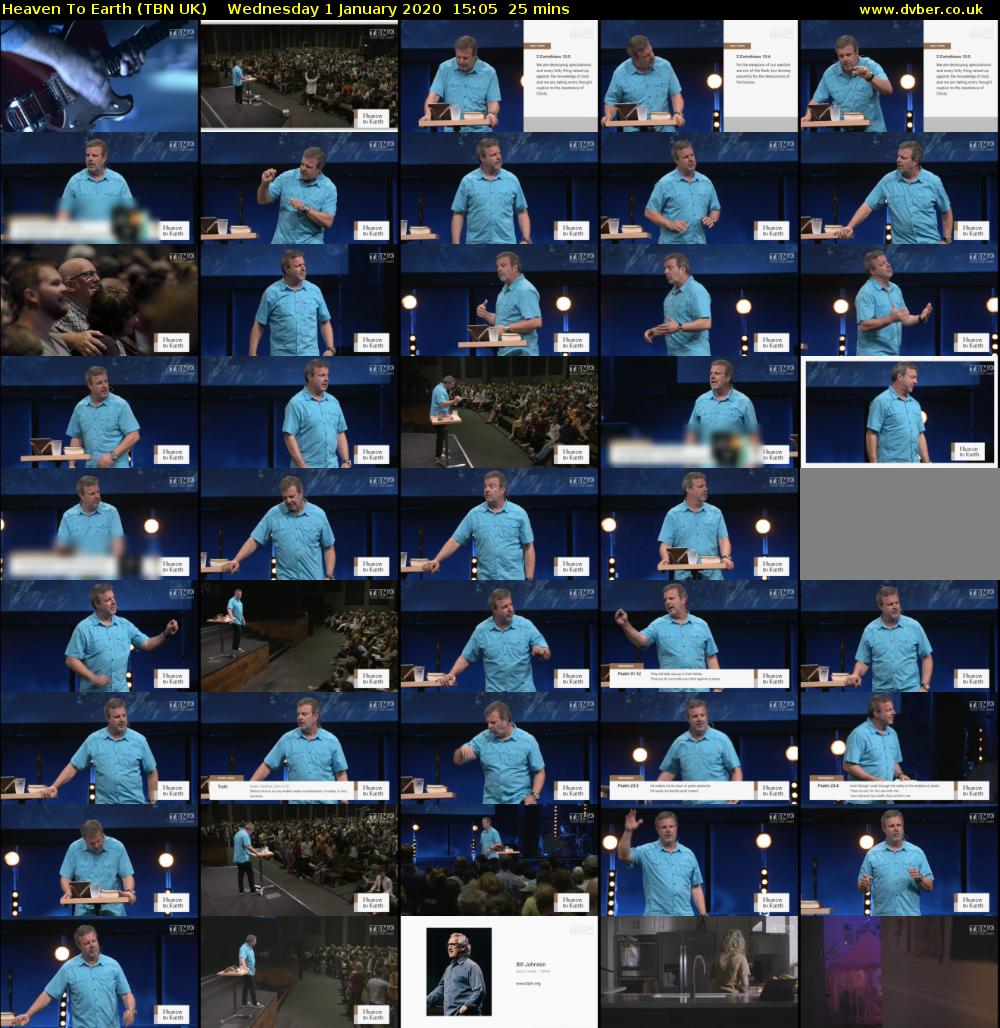1000x1028 pixels.
Task: Open the Bill Johnson portrait card thumbnail
Action: [x=499, y=972]
